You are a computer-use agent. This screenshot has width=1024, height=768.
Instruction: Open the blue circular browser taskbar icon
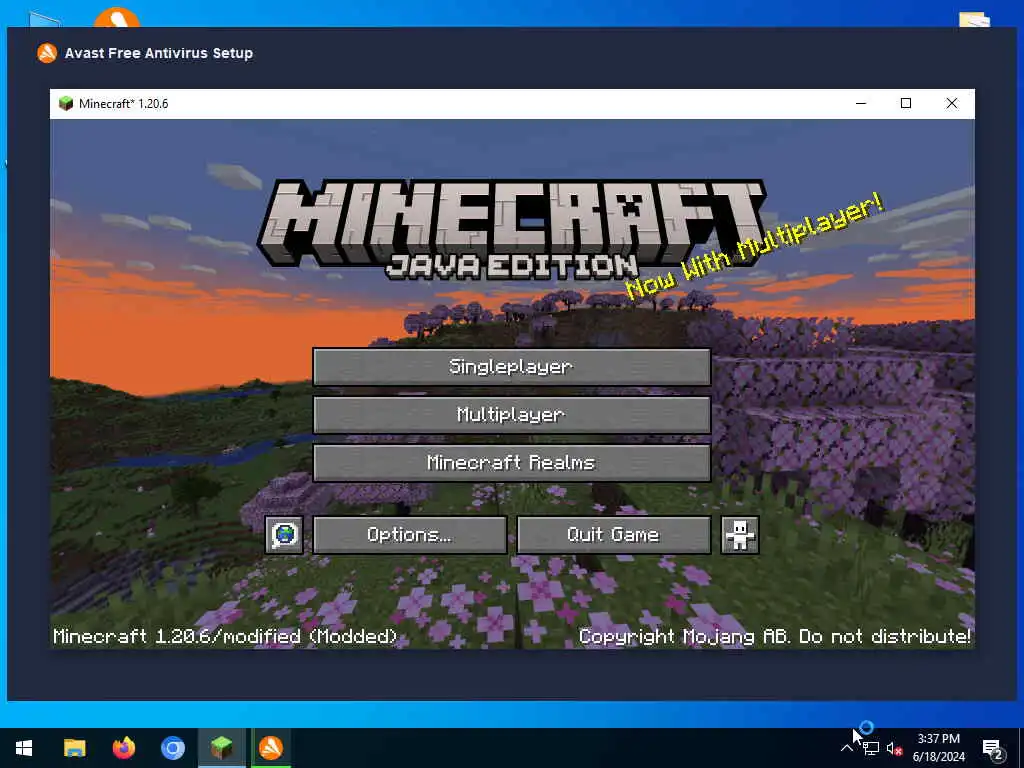point(173,748)
